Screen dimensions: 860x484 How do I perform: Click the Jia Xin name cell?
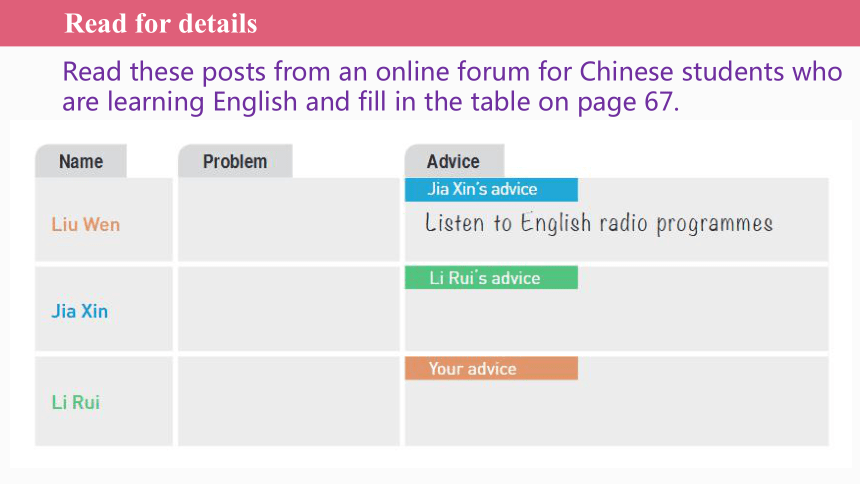coord(104,309)
